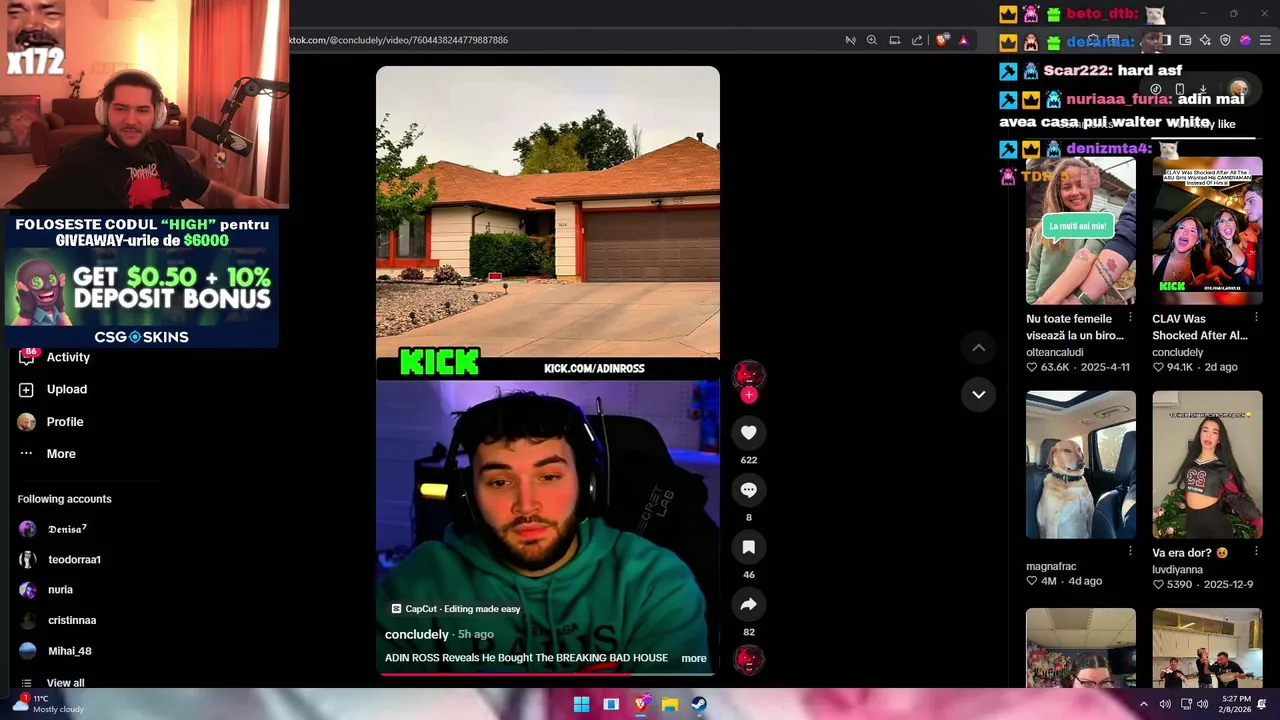Screen dimensions: 1280x720
Task: Open the Brave Rewards triangle icon
Action: coord(963,40)
